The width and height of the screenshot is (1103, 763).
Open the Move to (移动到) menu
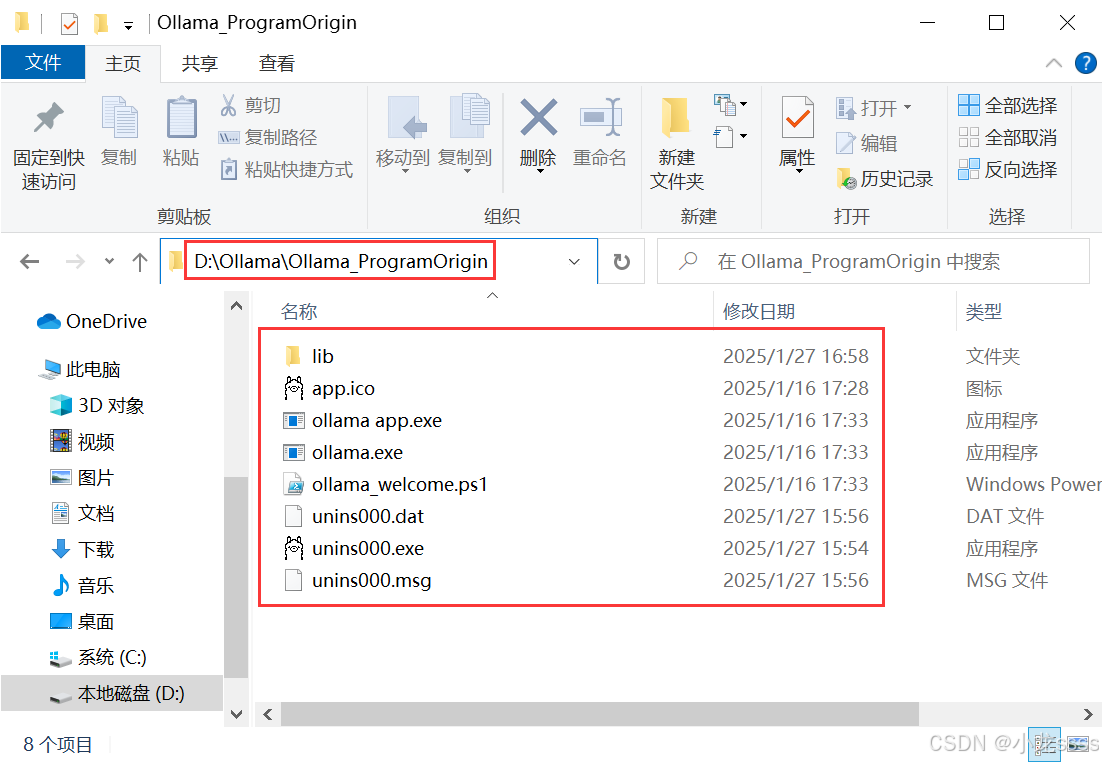click(x=403, y=134)
